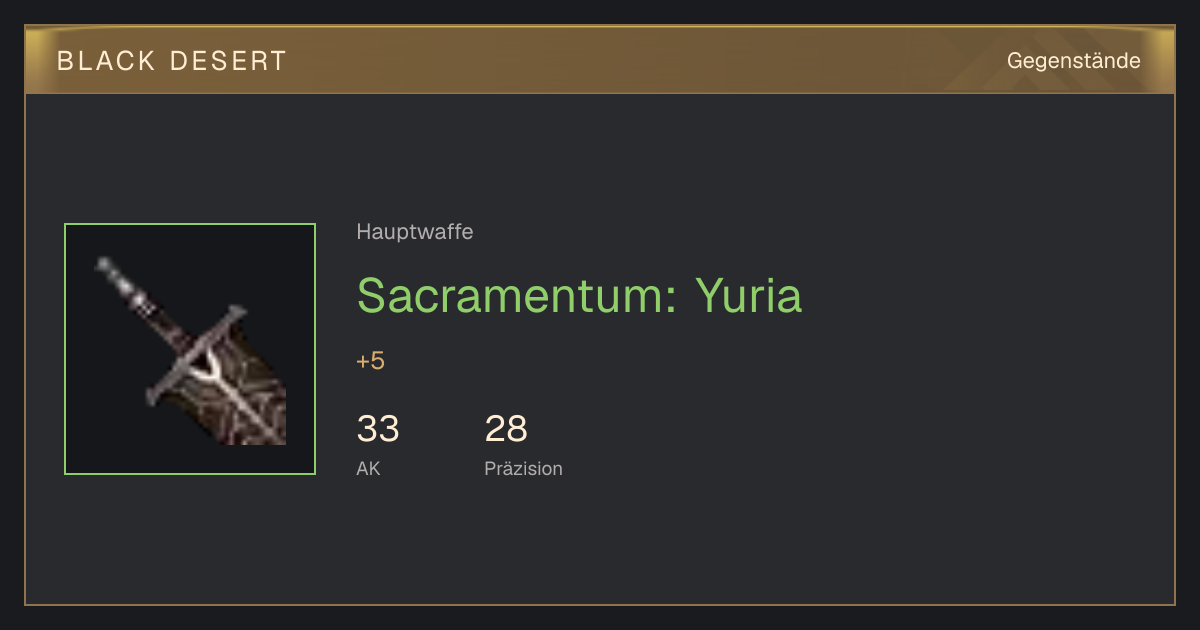Image resolution: width=1200 pixels, height=630 pixels.
Task: Click the Präzision value 28
Action: [x=506, y=429]
